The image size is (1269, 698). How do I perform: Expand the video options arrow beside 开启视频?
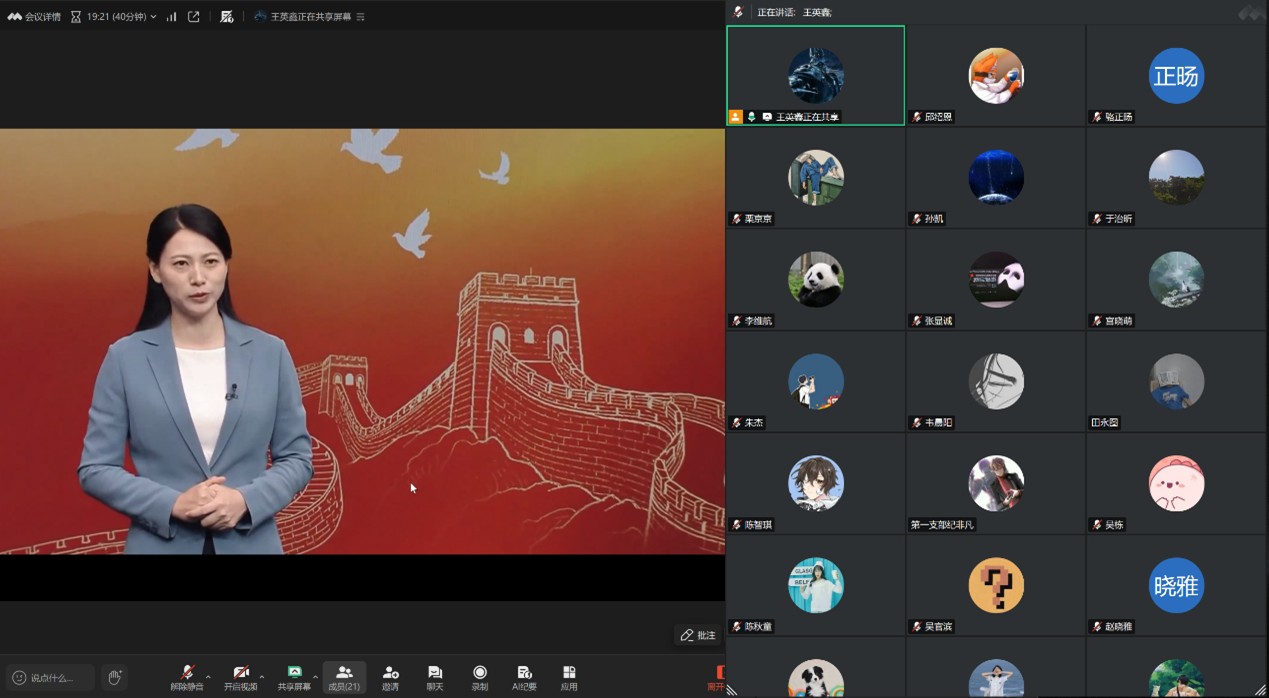tap(262, 676)
